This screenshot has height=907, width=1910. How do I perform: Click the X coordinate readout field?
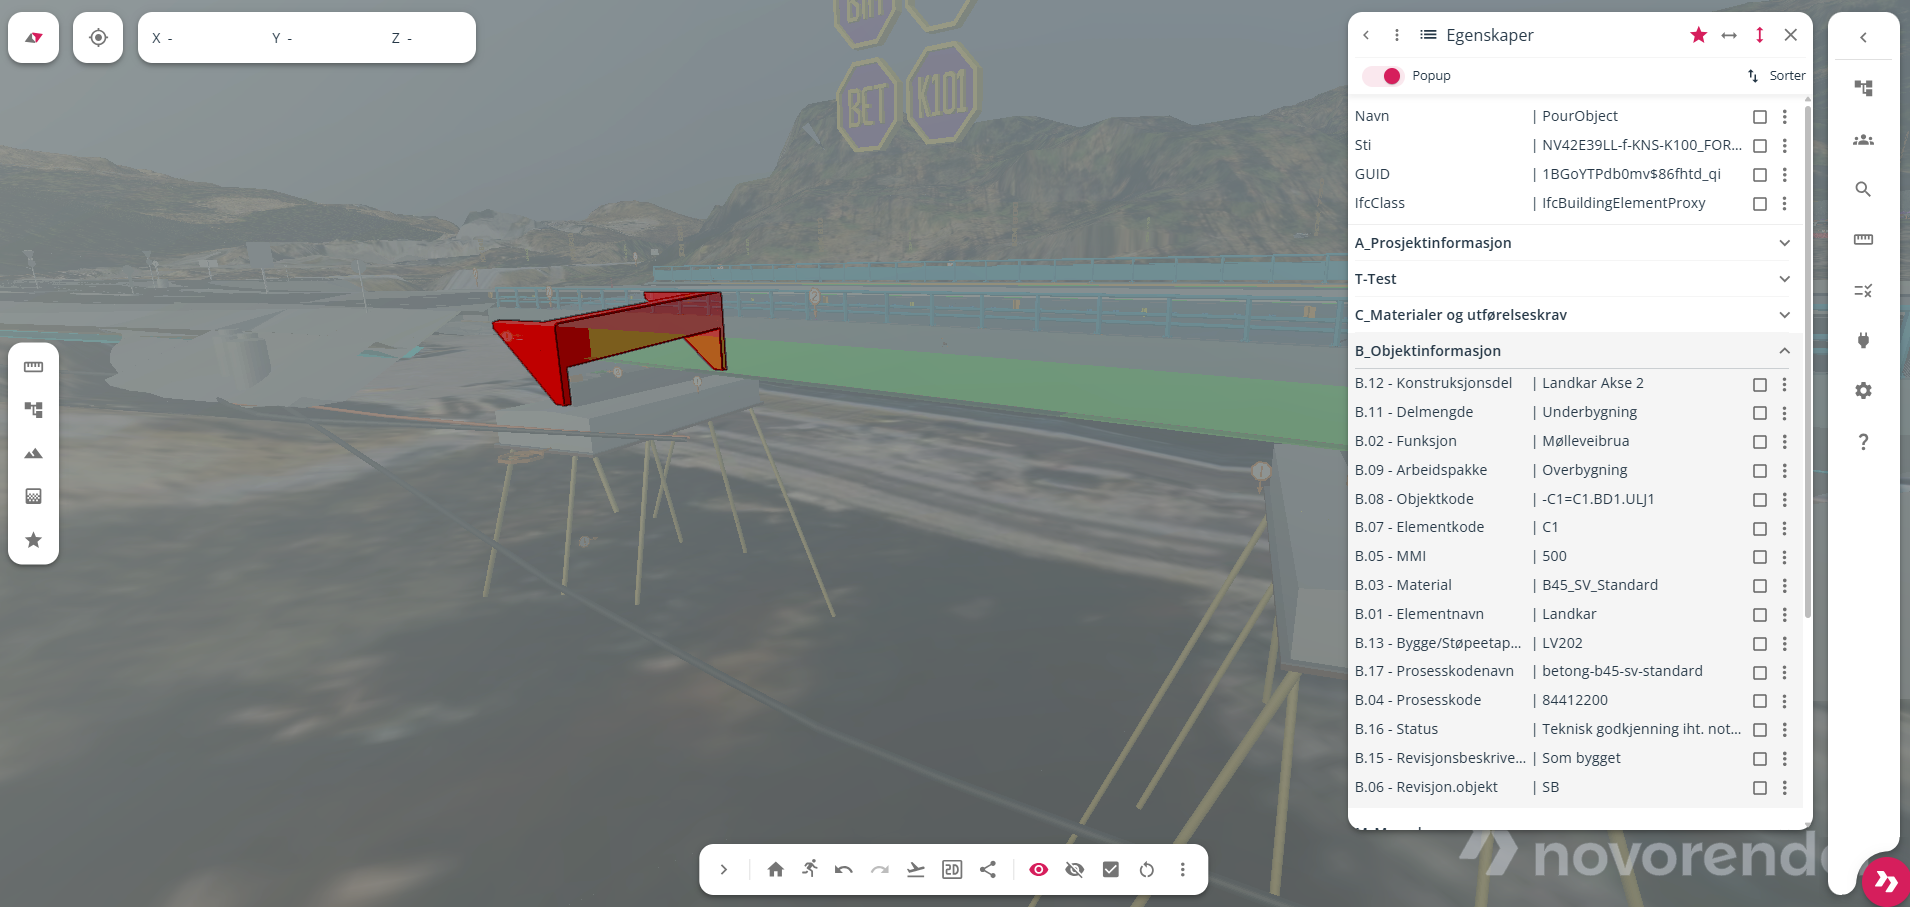190,38
